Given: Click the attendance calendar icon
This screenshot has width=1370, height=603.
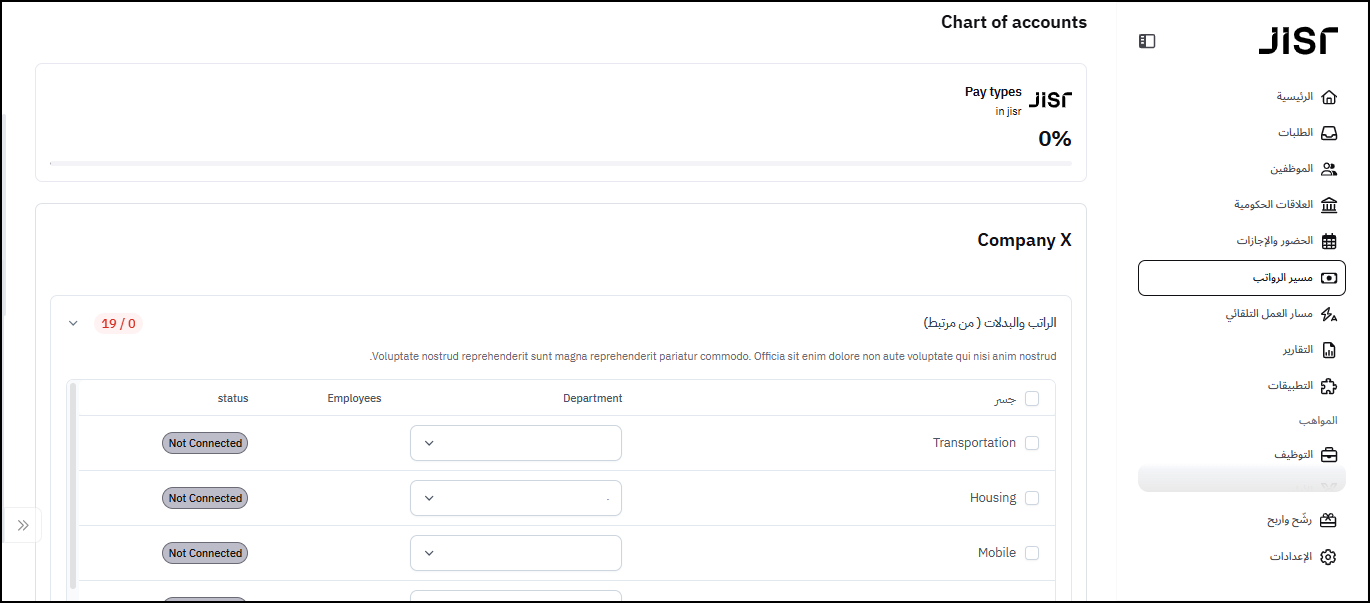Looking at the screenshot, I should [x=1328, y=241].
